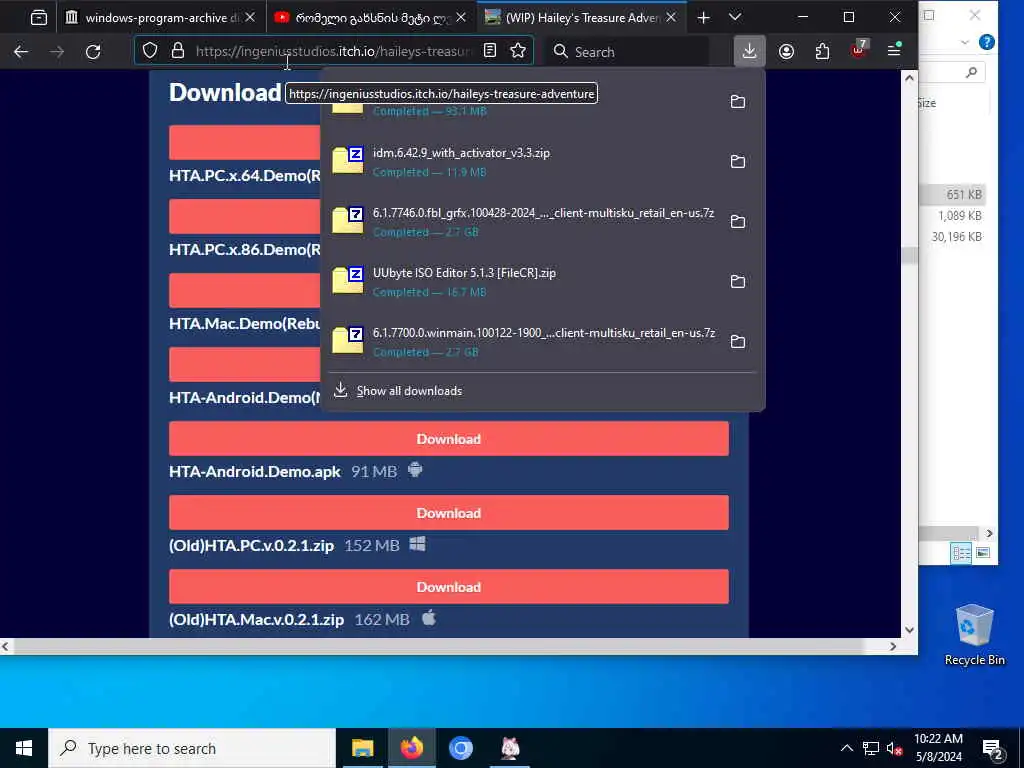Download (Old)HTA.PC.v.0.2.1.zip
The image size is (1024, 768).
tap(449, 513)
